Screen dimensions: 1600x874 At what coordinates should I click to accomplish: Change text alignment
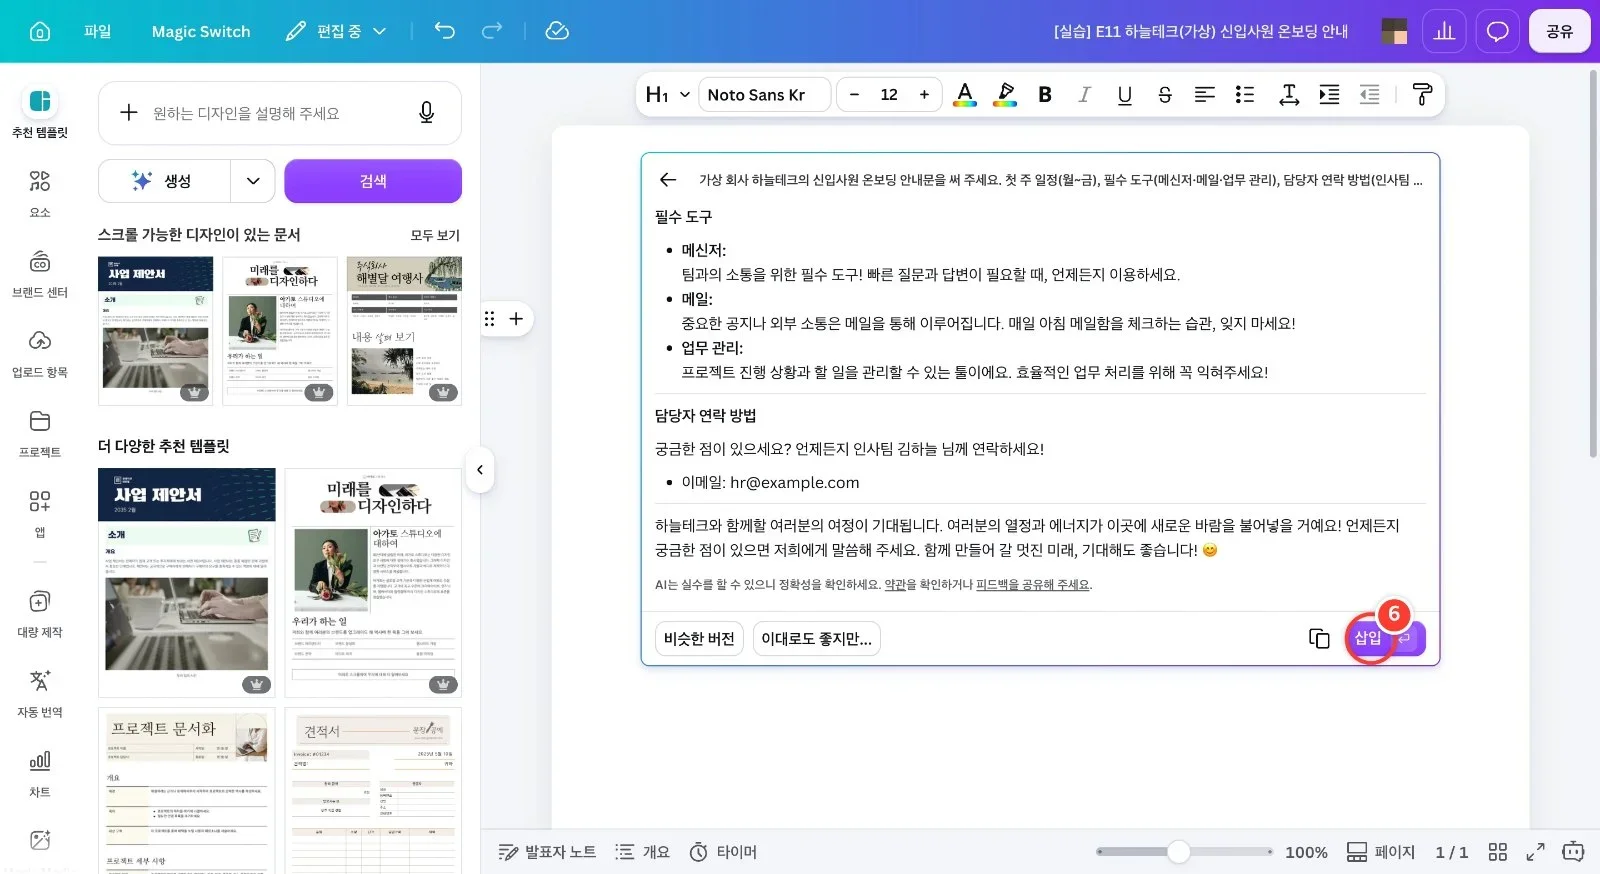tap(1205, 95)
